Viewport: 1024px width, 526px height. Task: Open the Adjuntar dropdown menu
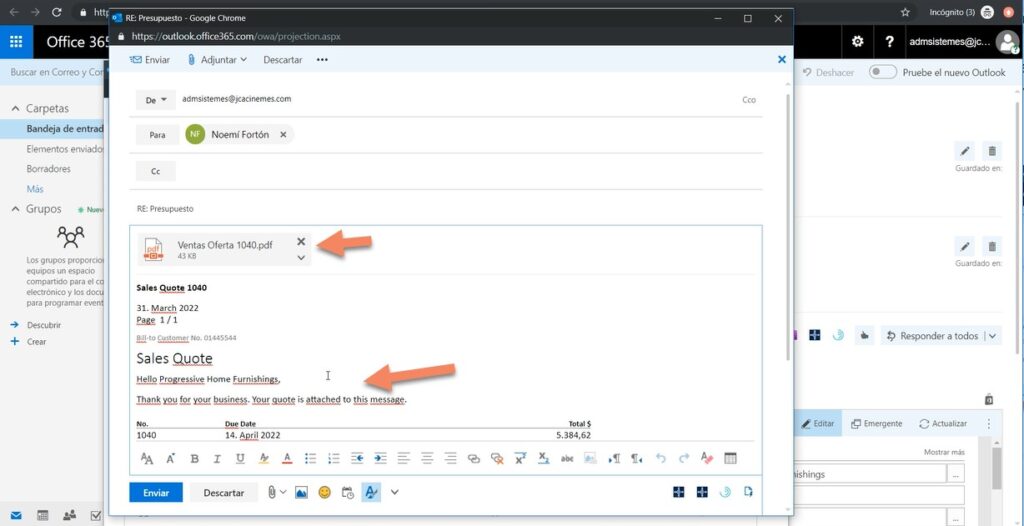coord(217,60)
